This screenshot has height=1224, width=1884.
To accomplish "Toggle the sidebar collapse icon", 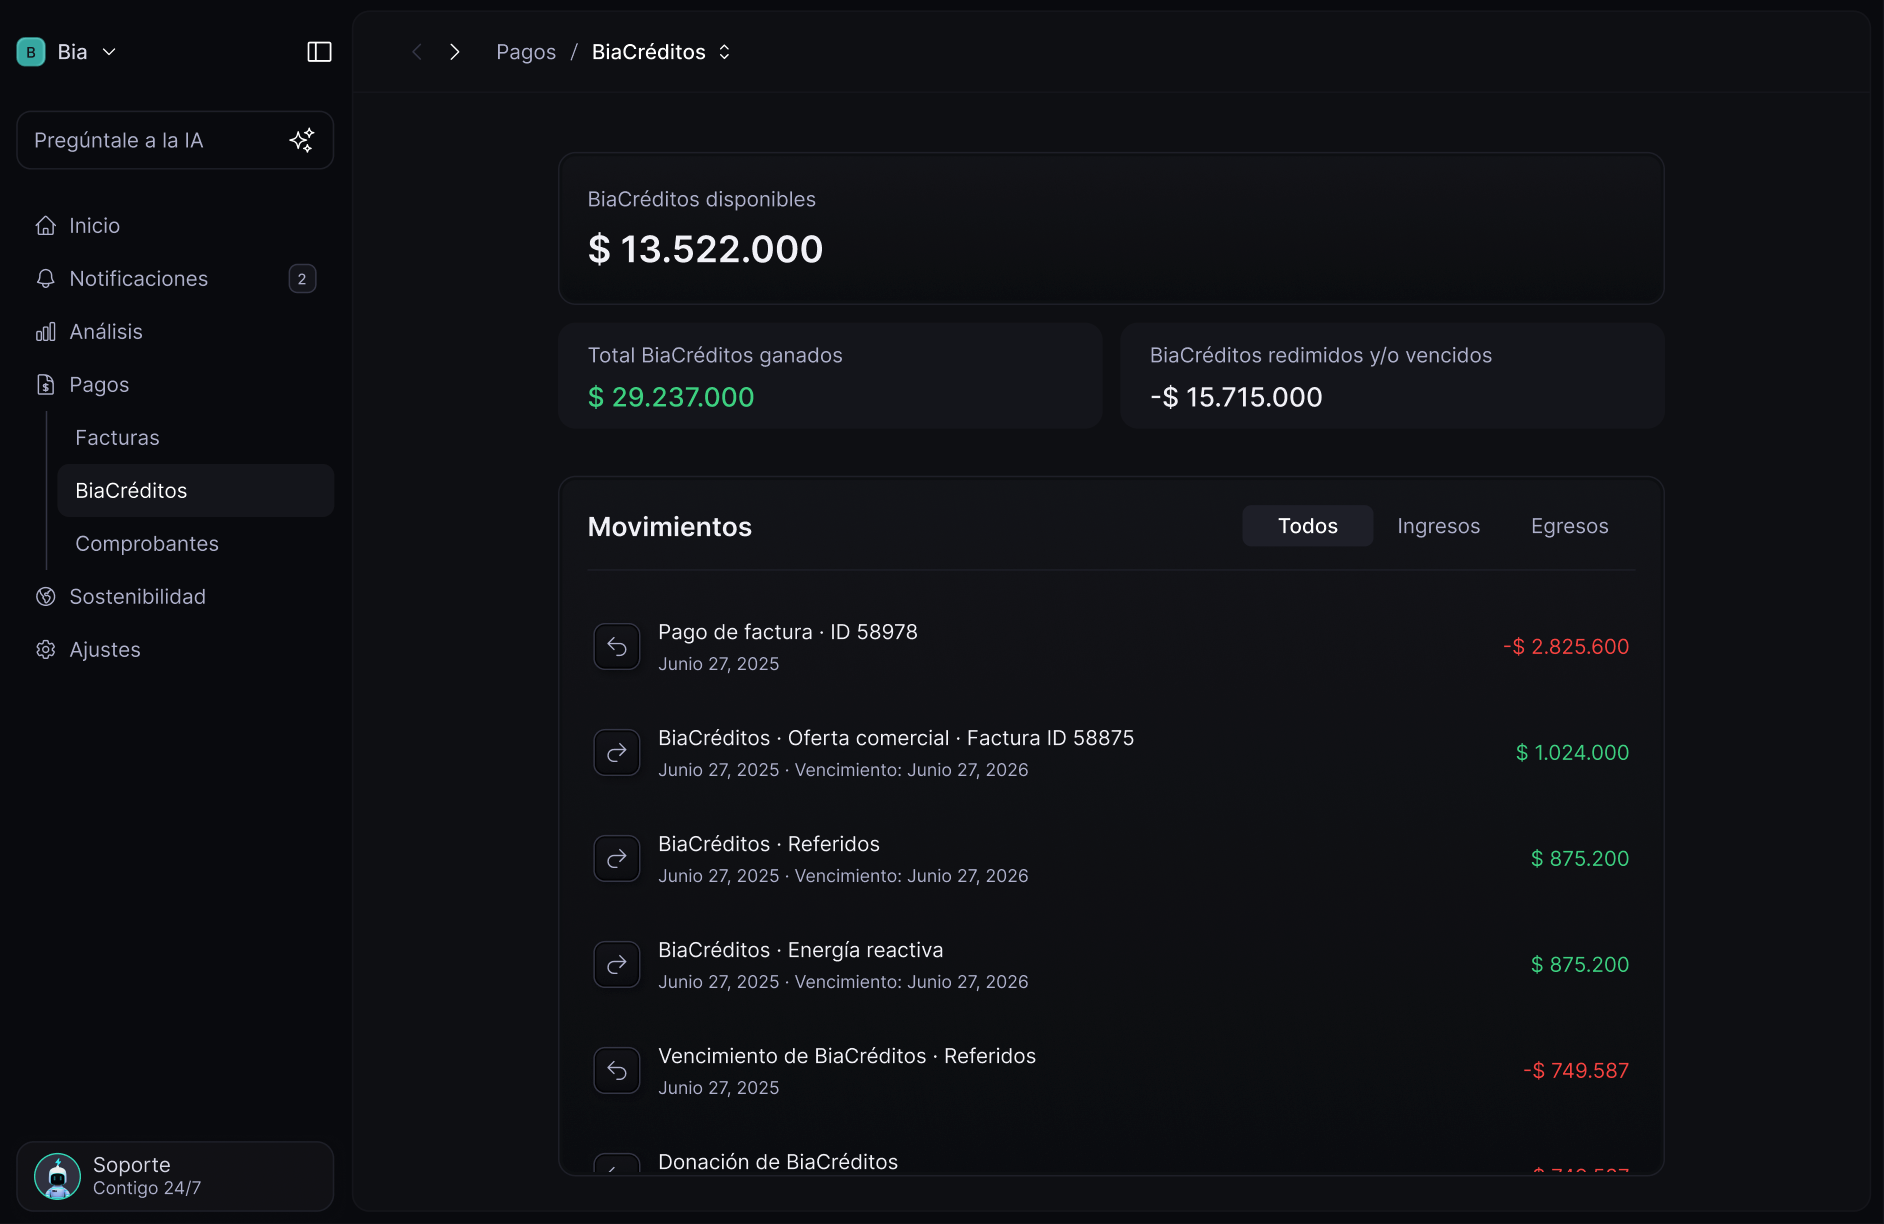I will click(319, 52).
